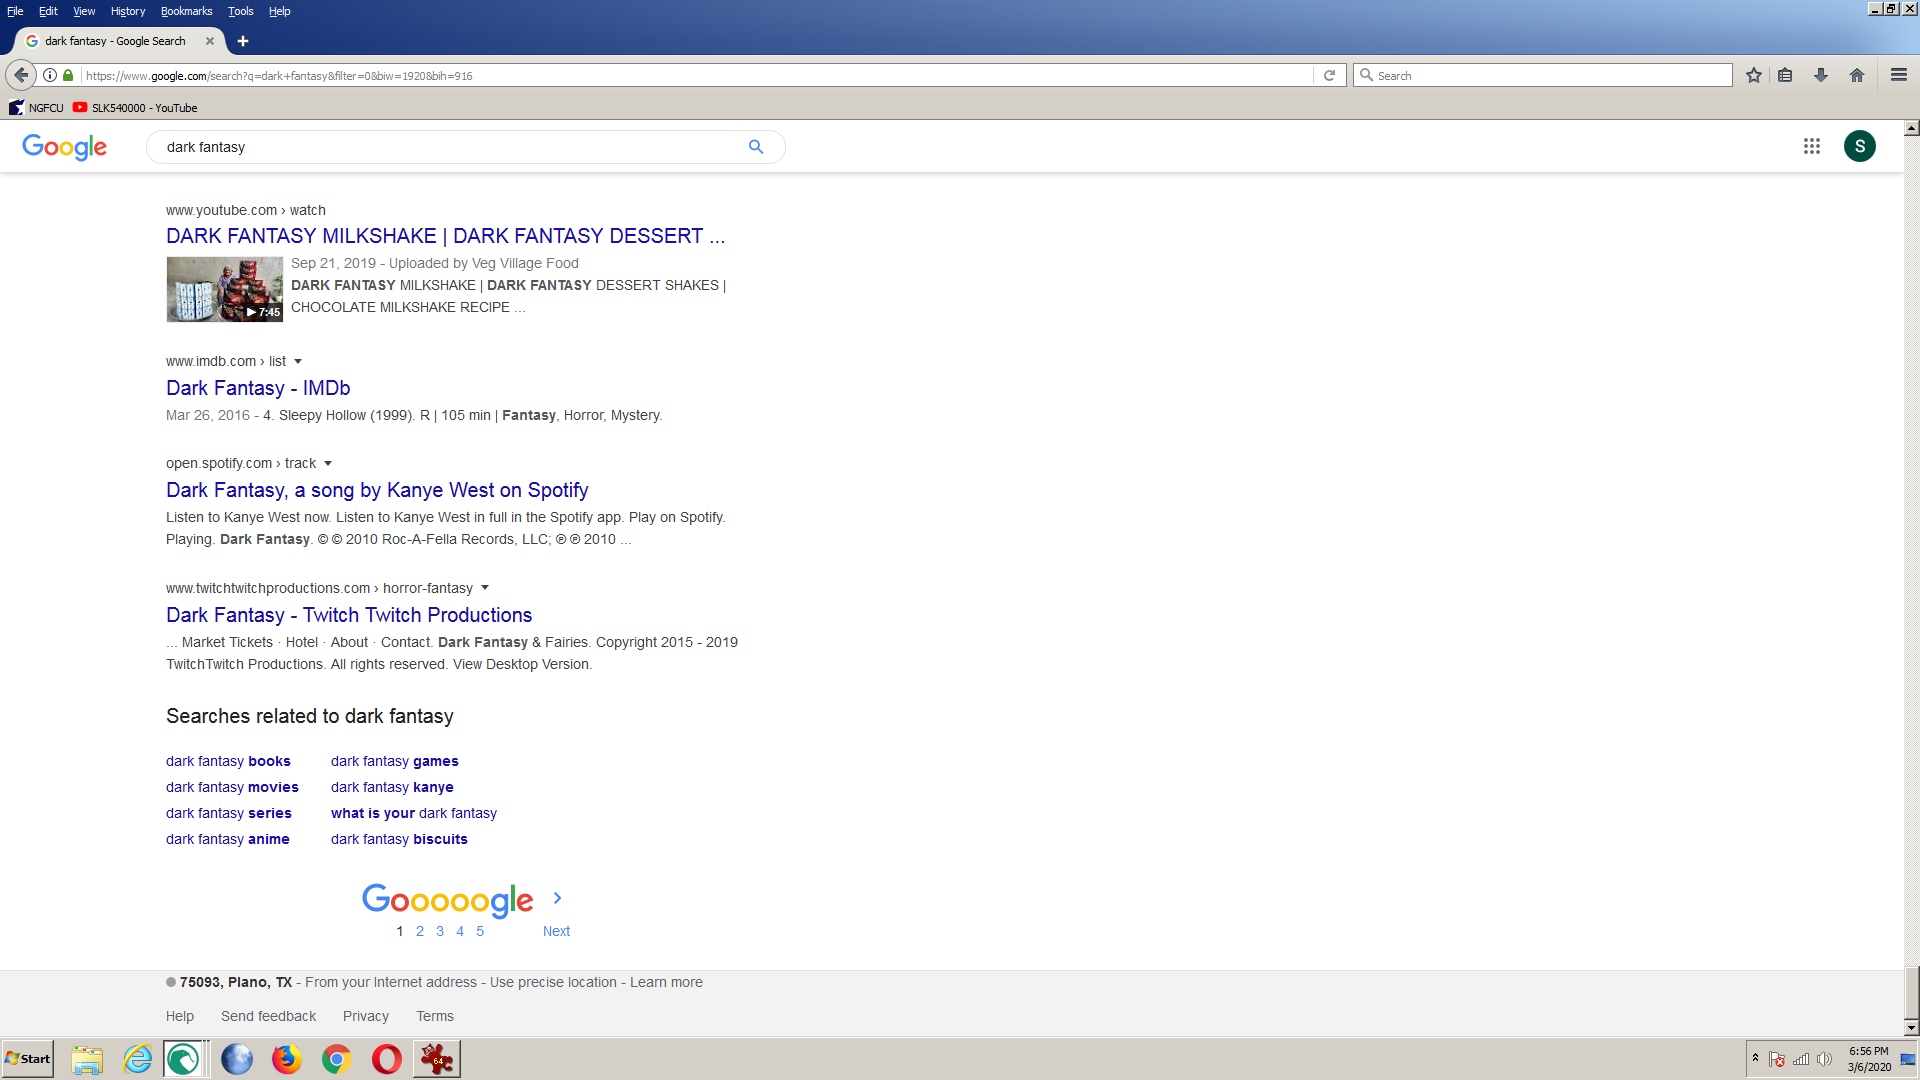Click Next results link

(x=556, y=931)
